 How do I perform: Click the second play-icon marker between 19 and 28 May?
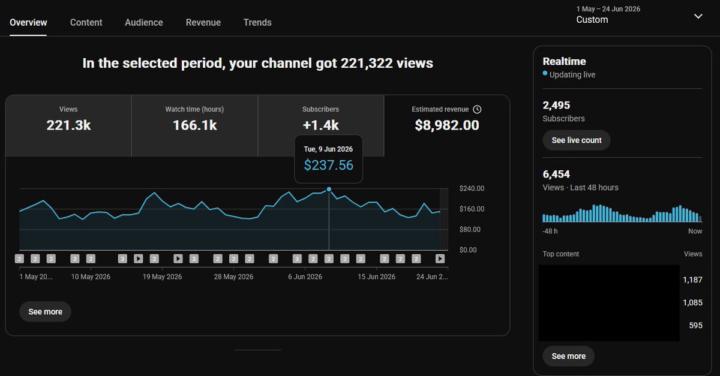[178, 259]
